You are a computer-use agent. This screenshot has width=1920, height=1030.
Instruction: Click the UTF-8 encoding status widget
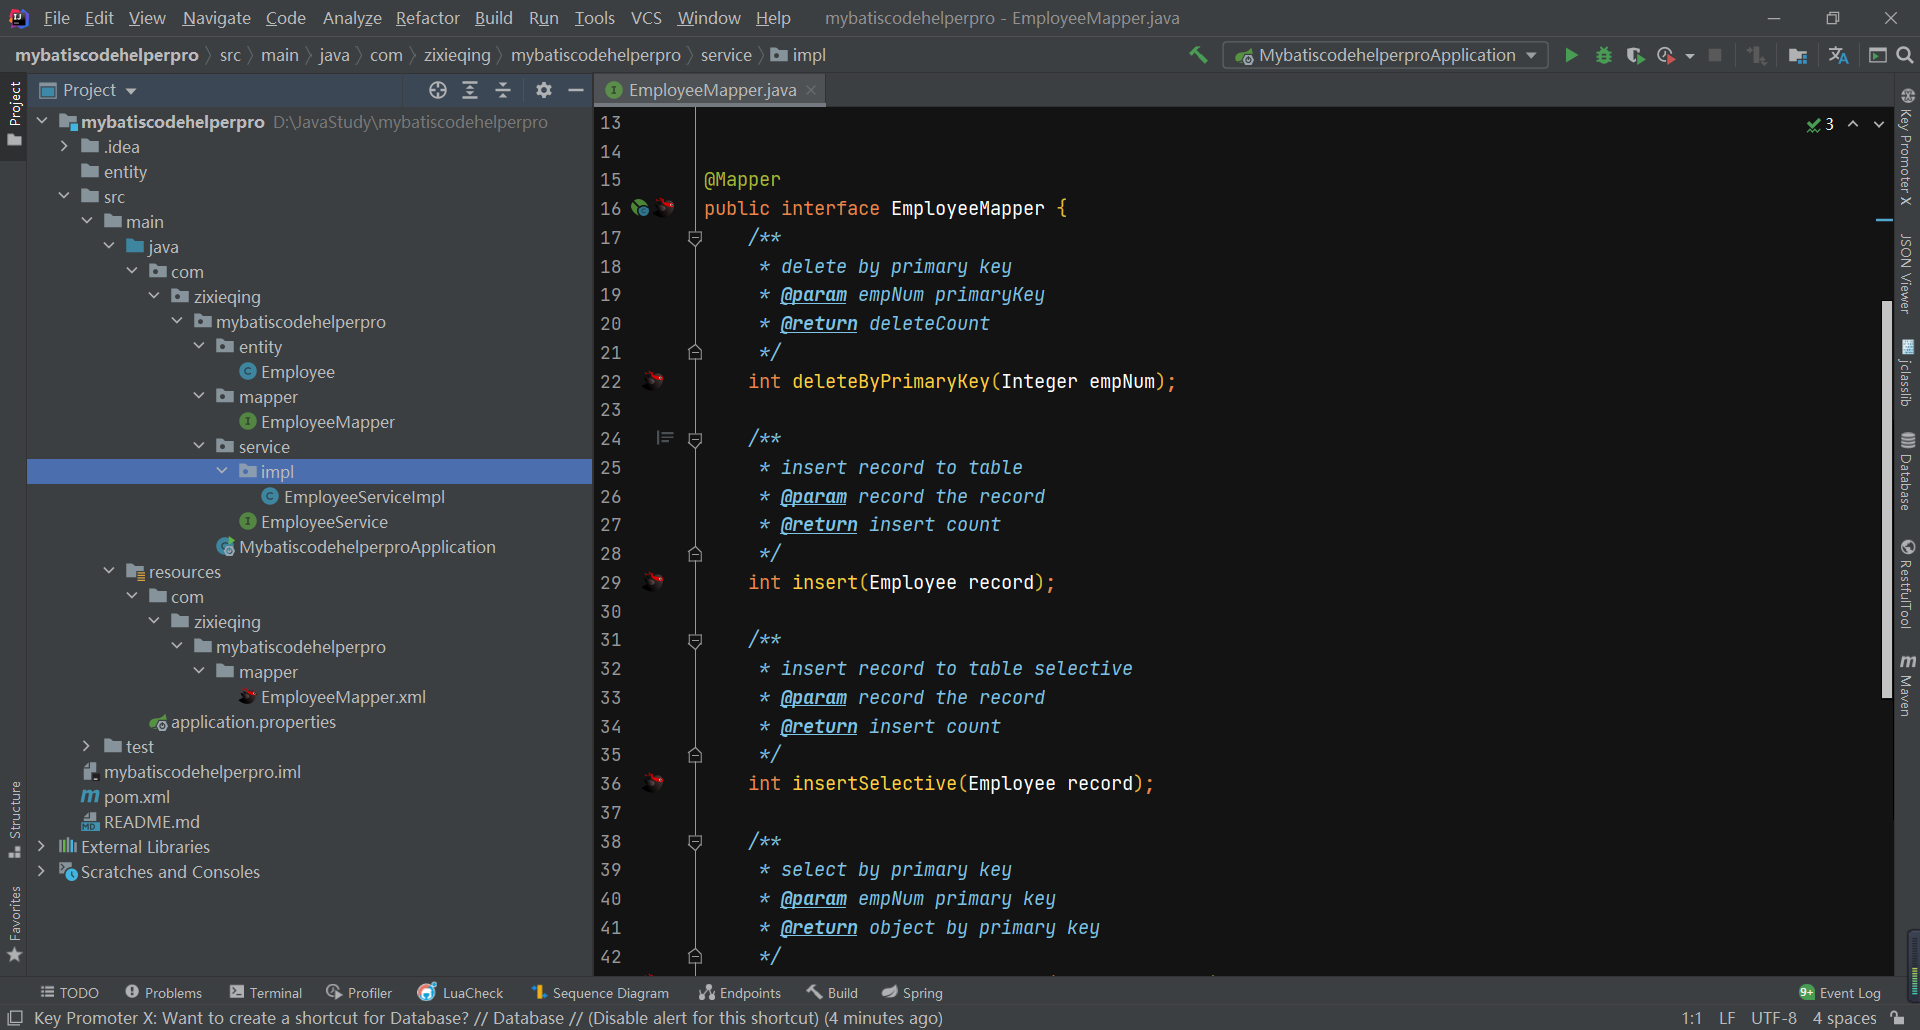point(1773,1018)
